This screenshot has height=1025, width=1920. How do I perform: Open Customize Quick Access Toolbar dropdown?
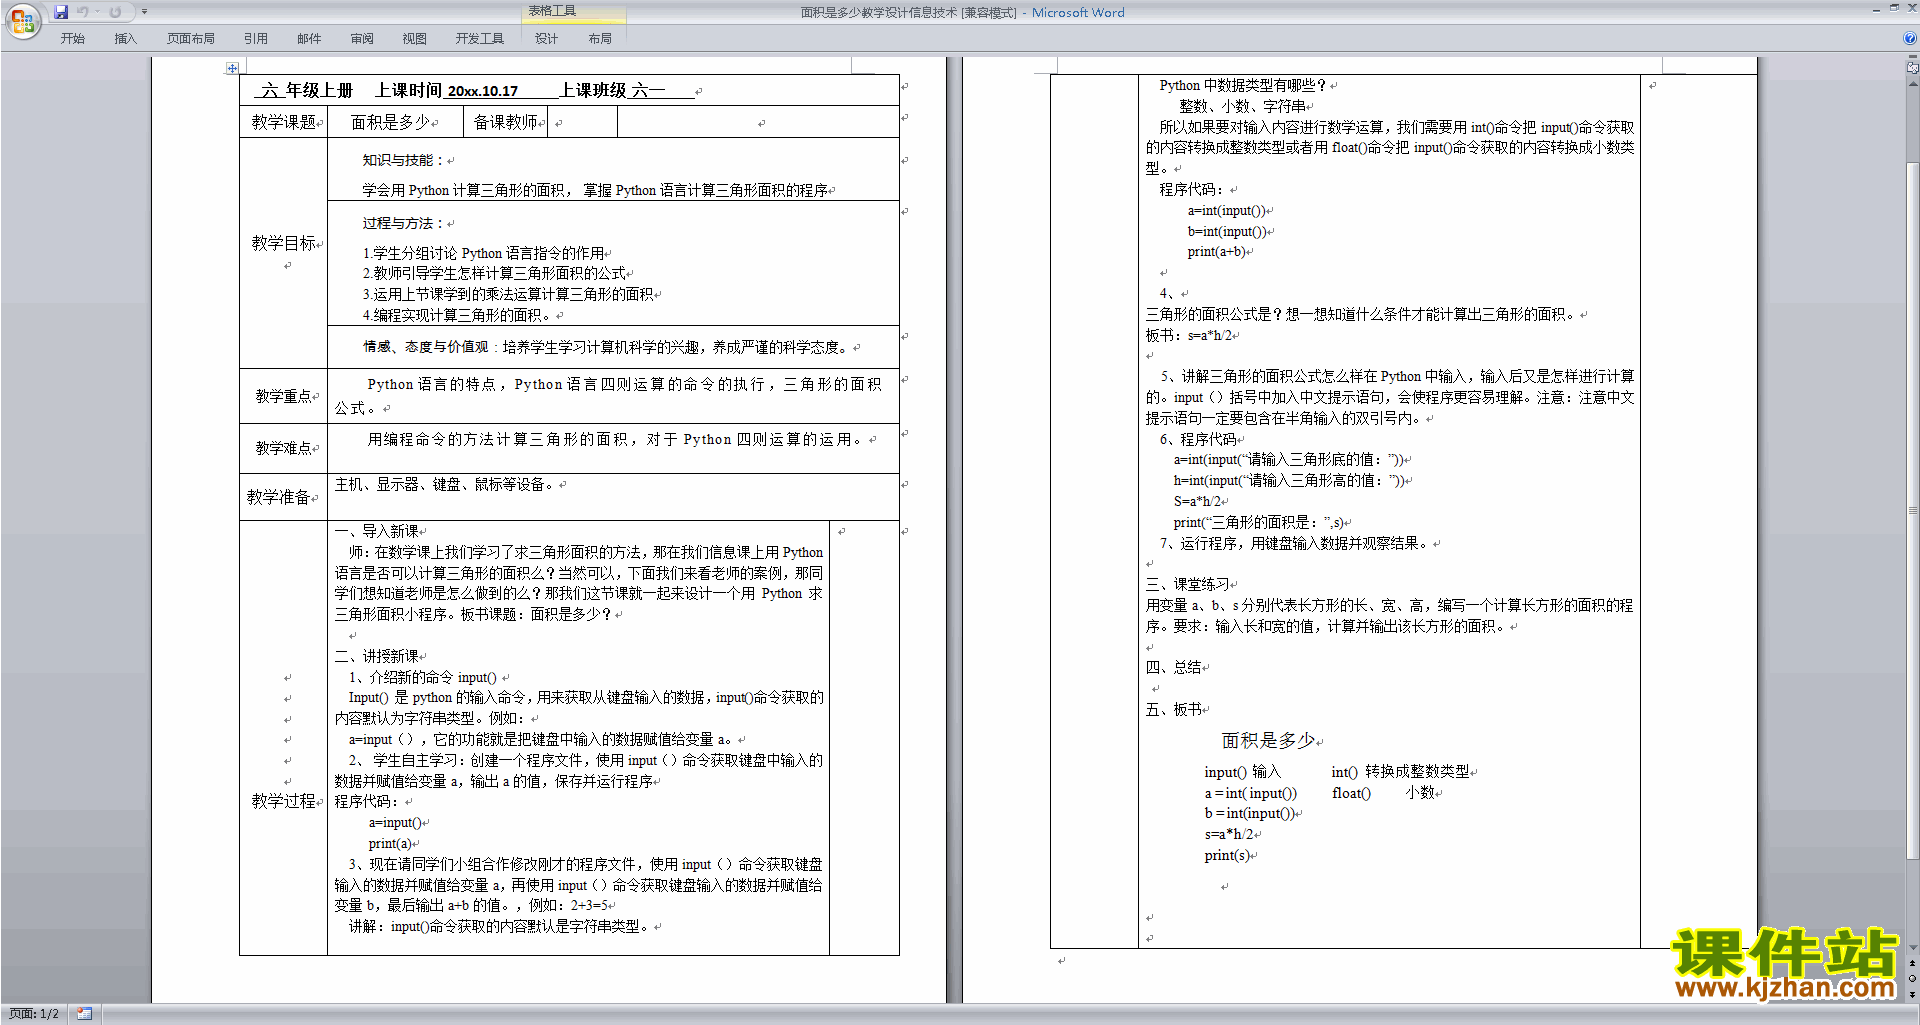click(144, 12)
